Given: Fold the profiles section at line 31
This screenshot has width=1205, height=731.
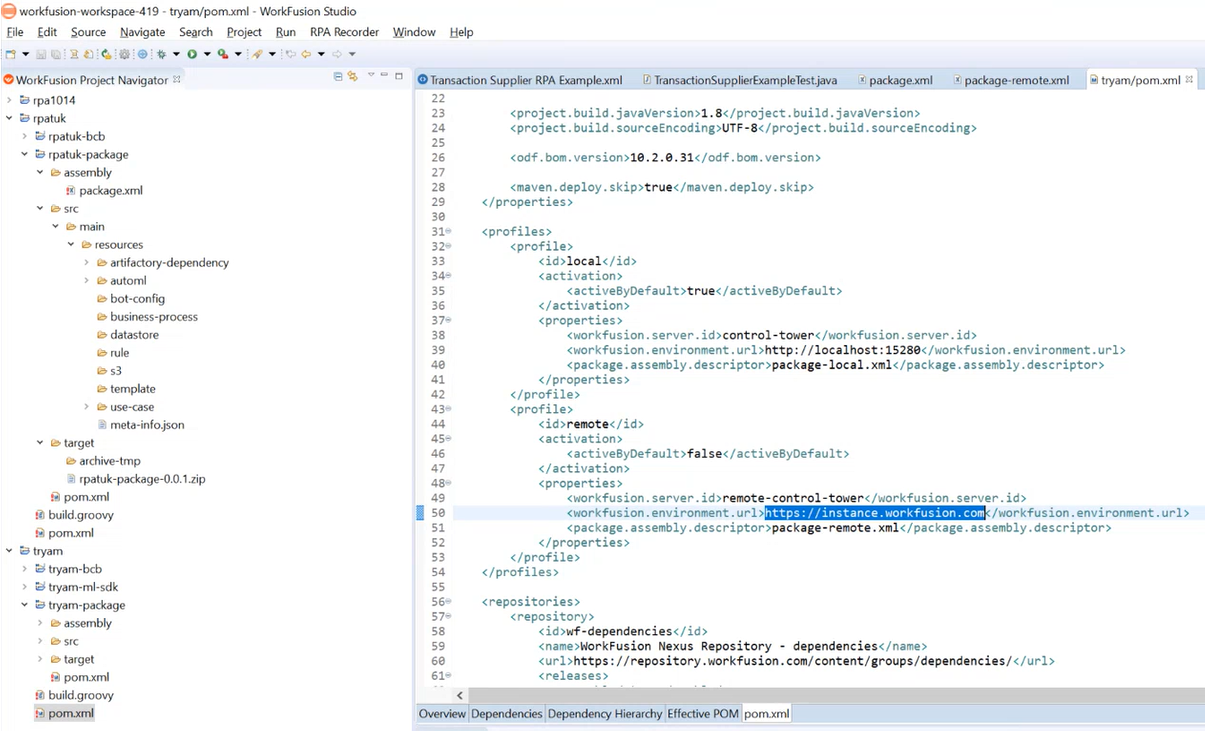Looking at the screenshot, I should [448, 232].
